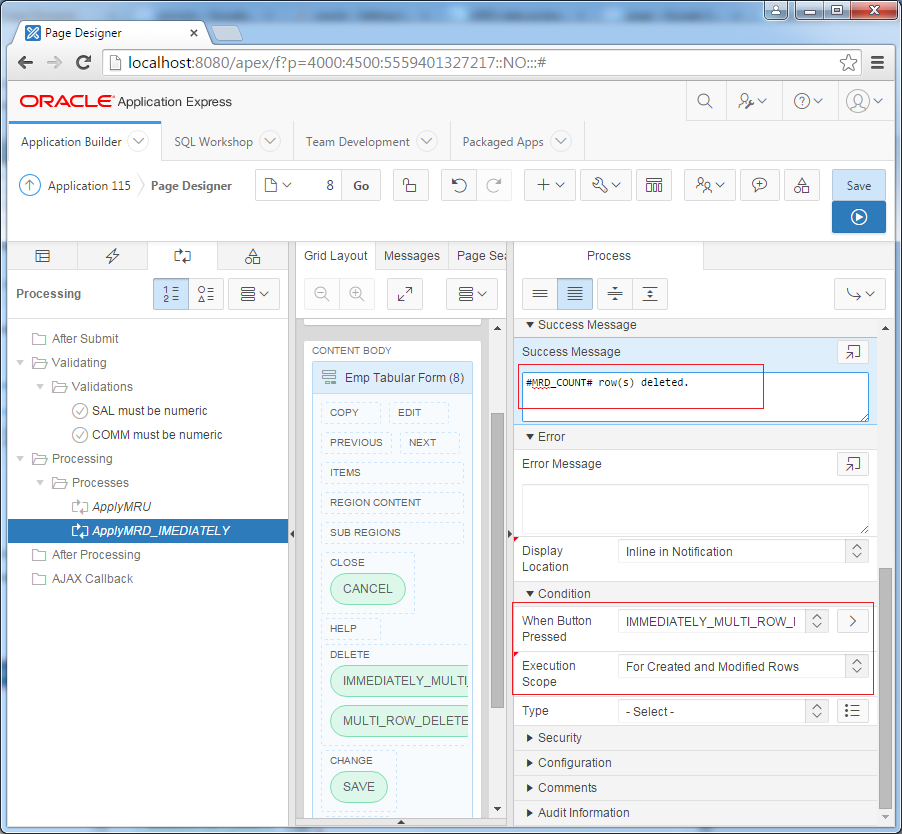Open Success Message code editor dialog

click(853, 352)
